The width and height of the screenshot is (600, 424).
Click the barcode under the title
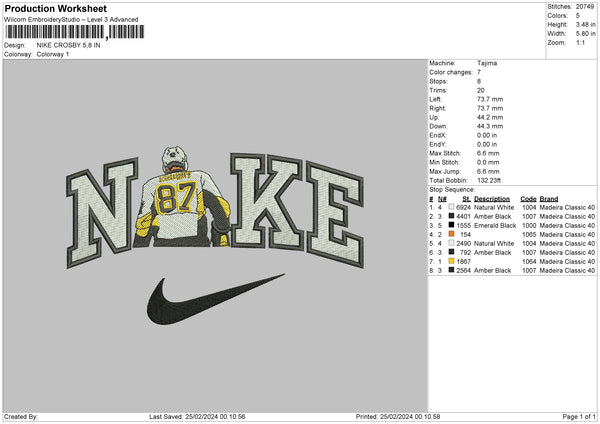75,32
